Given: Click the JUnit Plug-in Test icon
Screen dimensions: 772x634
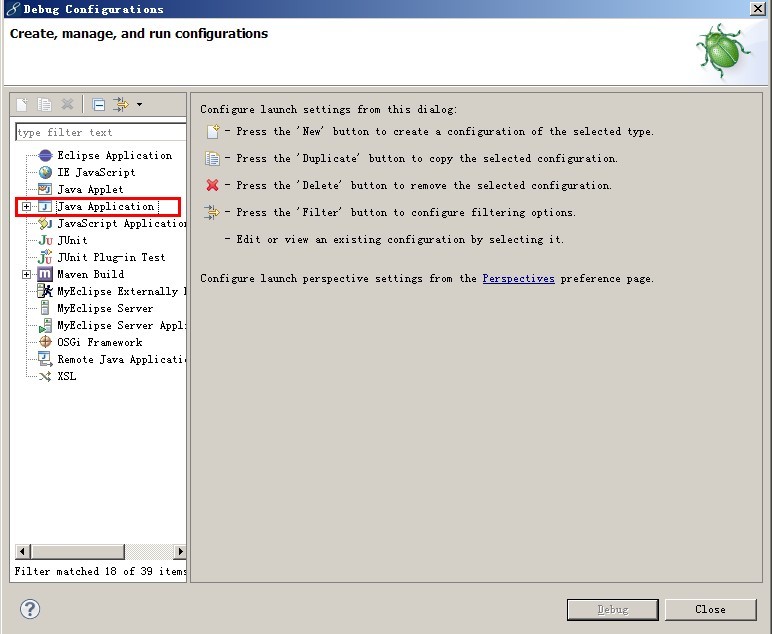Looking at the screenshot, I should [45, 257].
